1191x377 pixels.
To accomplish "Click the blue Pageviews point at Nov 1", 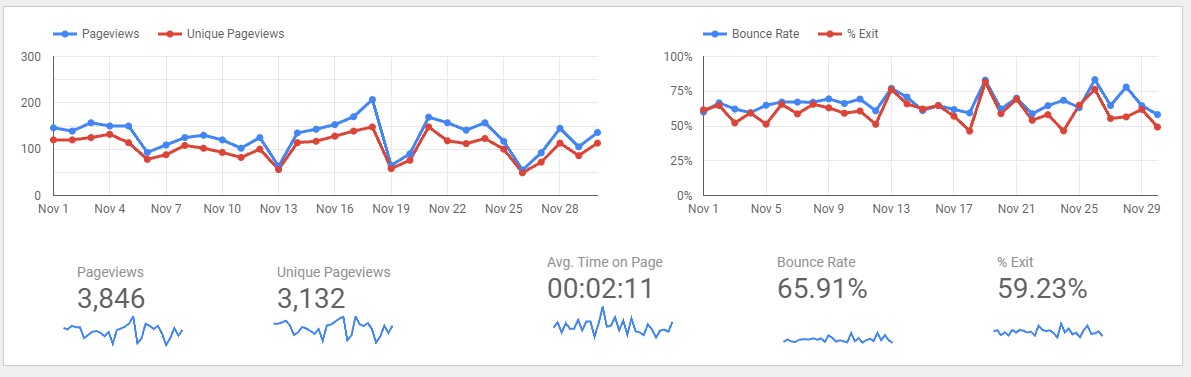I will (53, 128).
